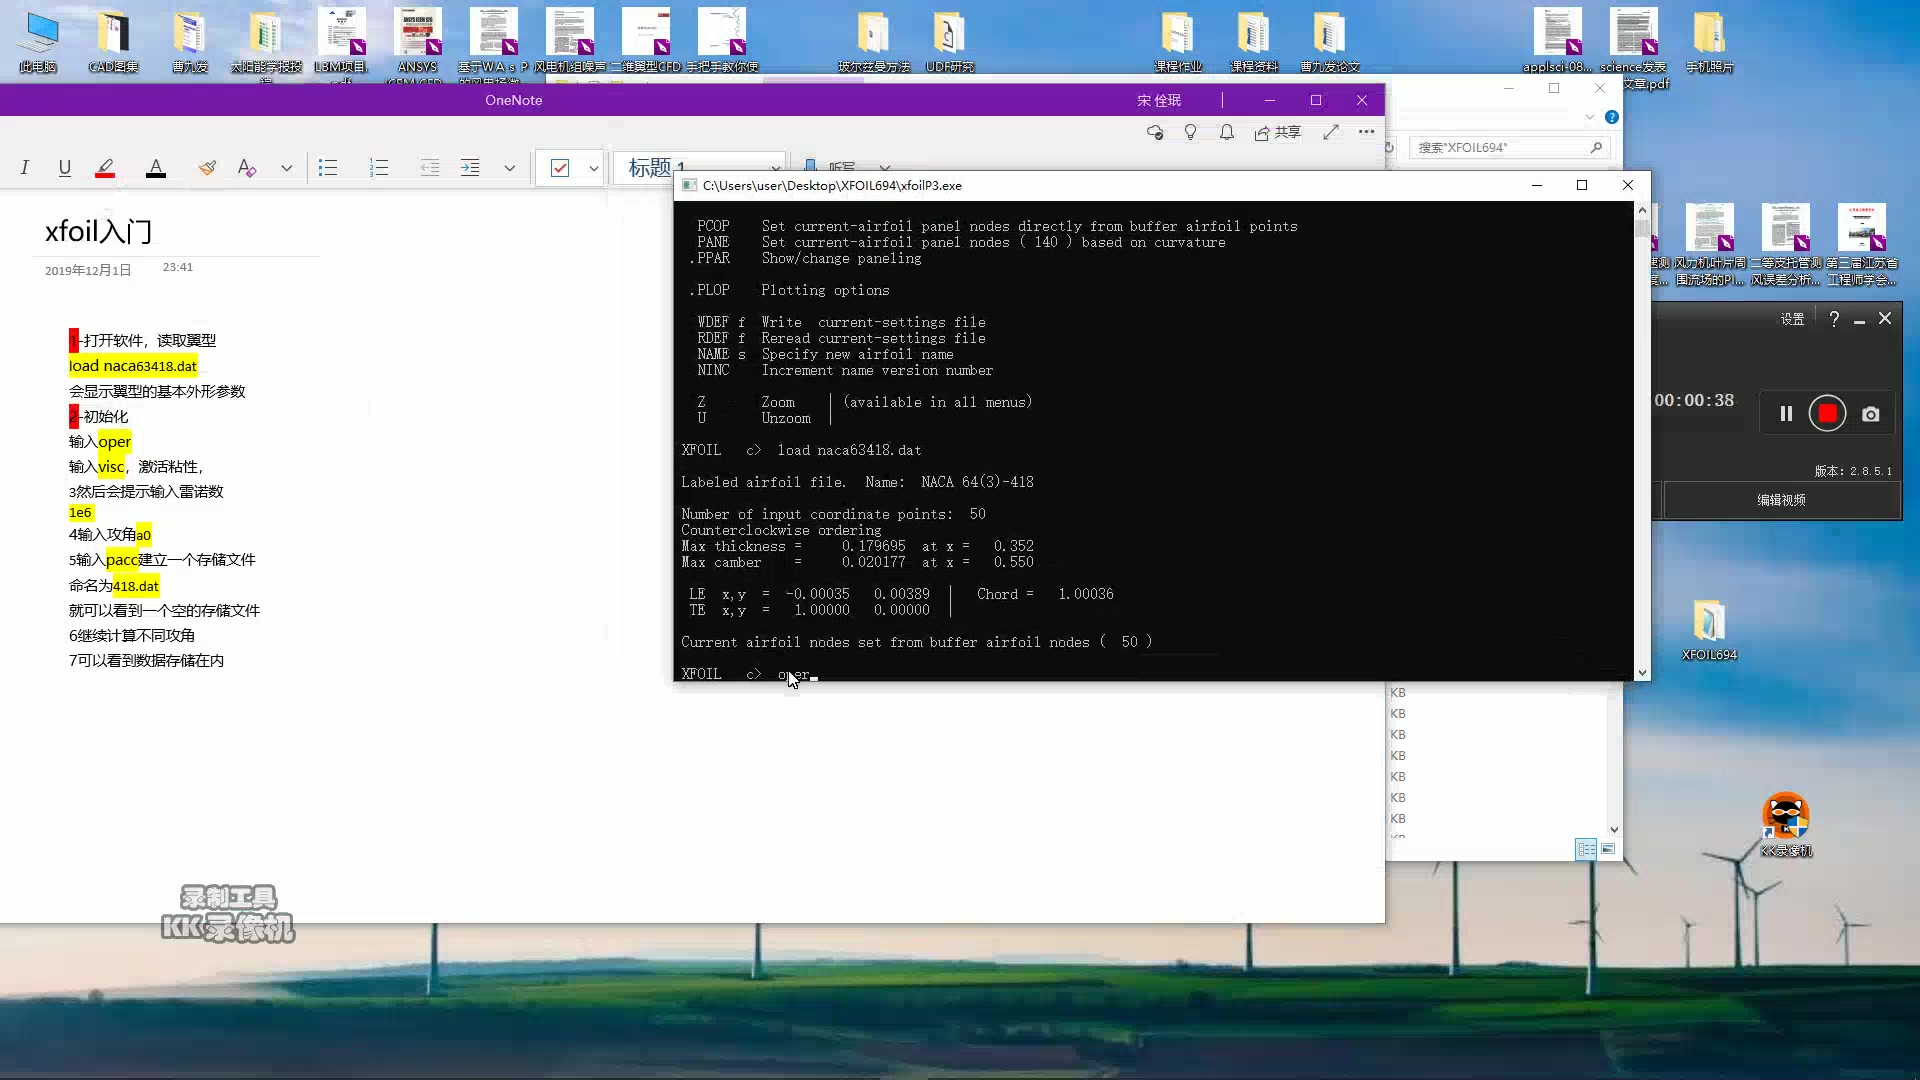Enter OneNote full-screen mode

1330,132
